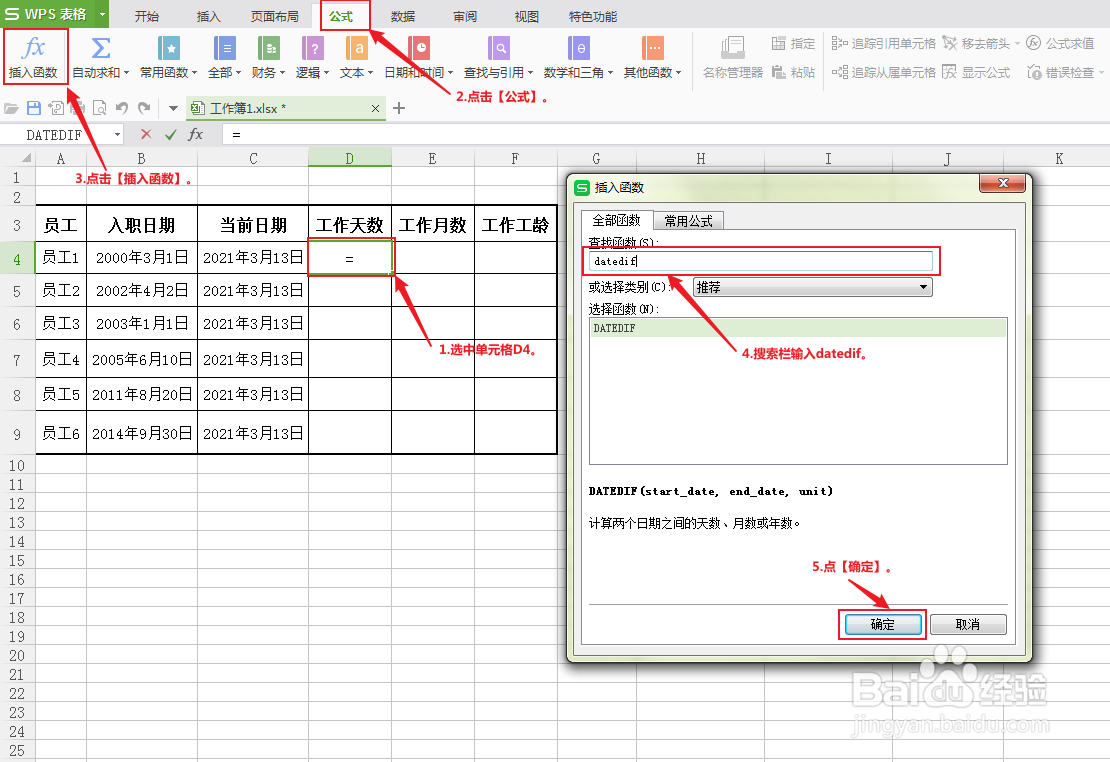The width and height of the screenshot is (1110, 762).
Task: Click Evaluate Formula (公式求值)
Action: point(1060,44)
